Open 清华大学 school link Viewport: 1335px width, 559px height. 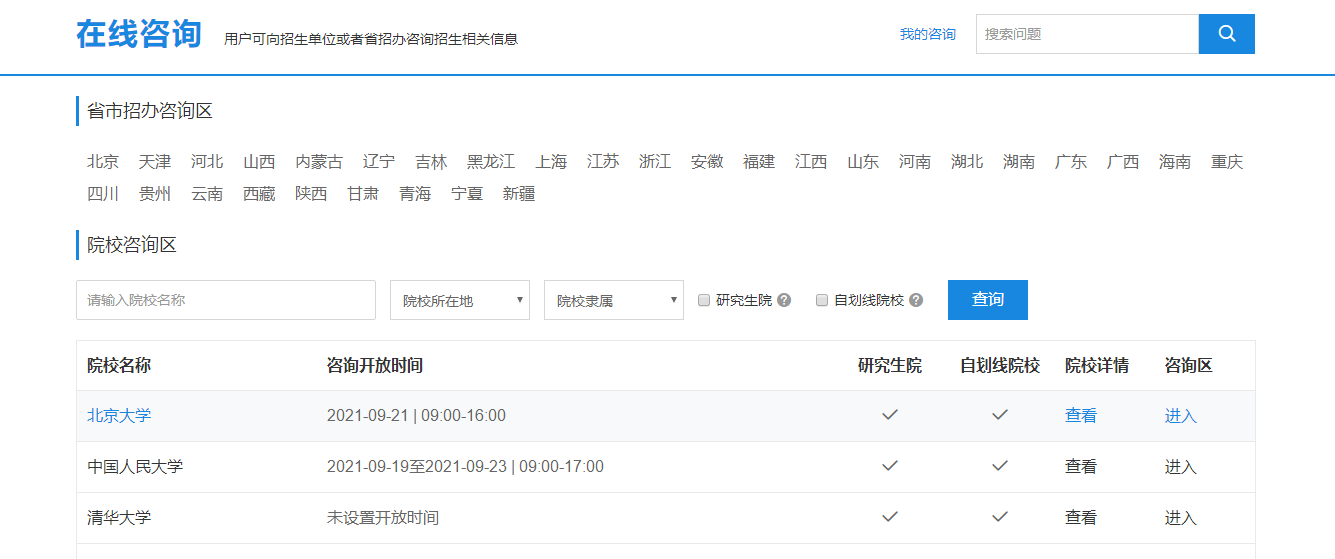tap(119, 518)
